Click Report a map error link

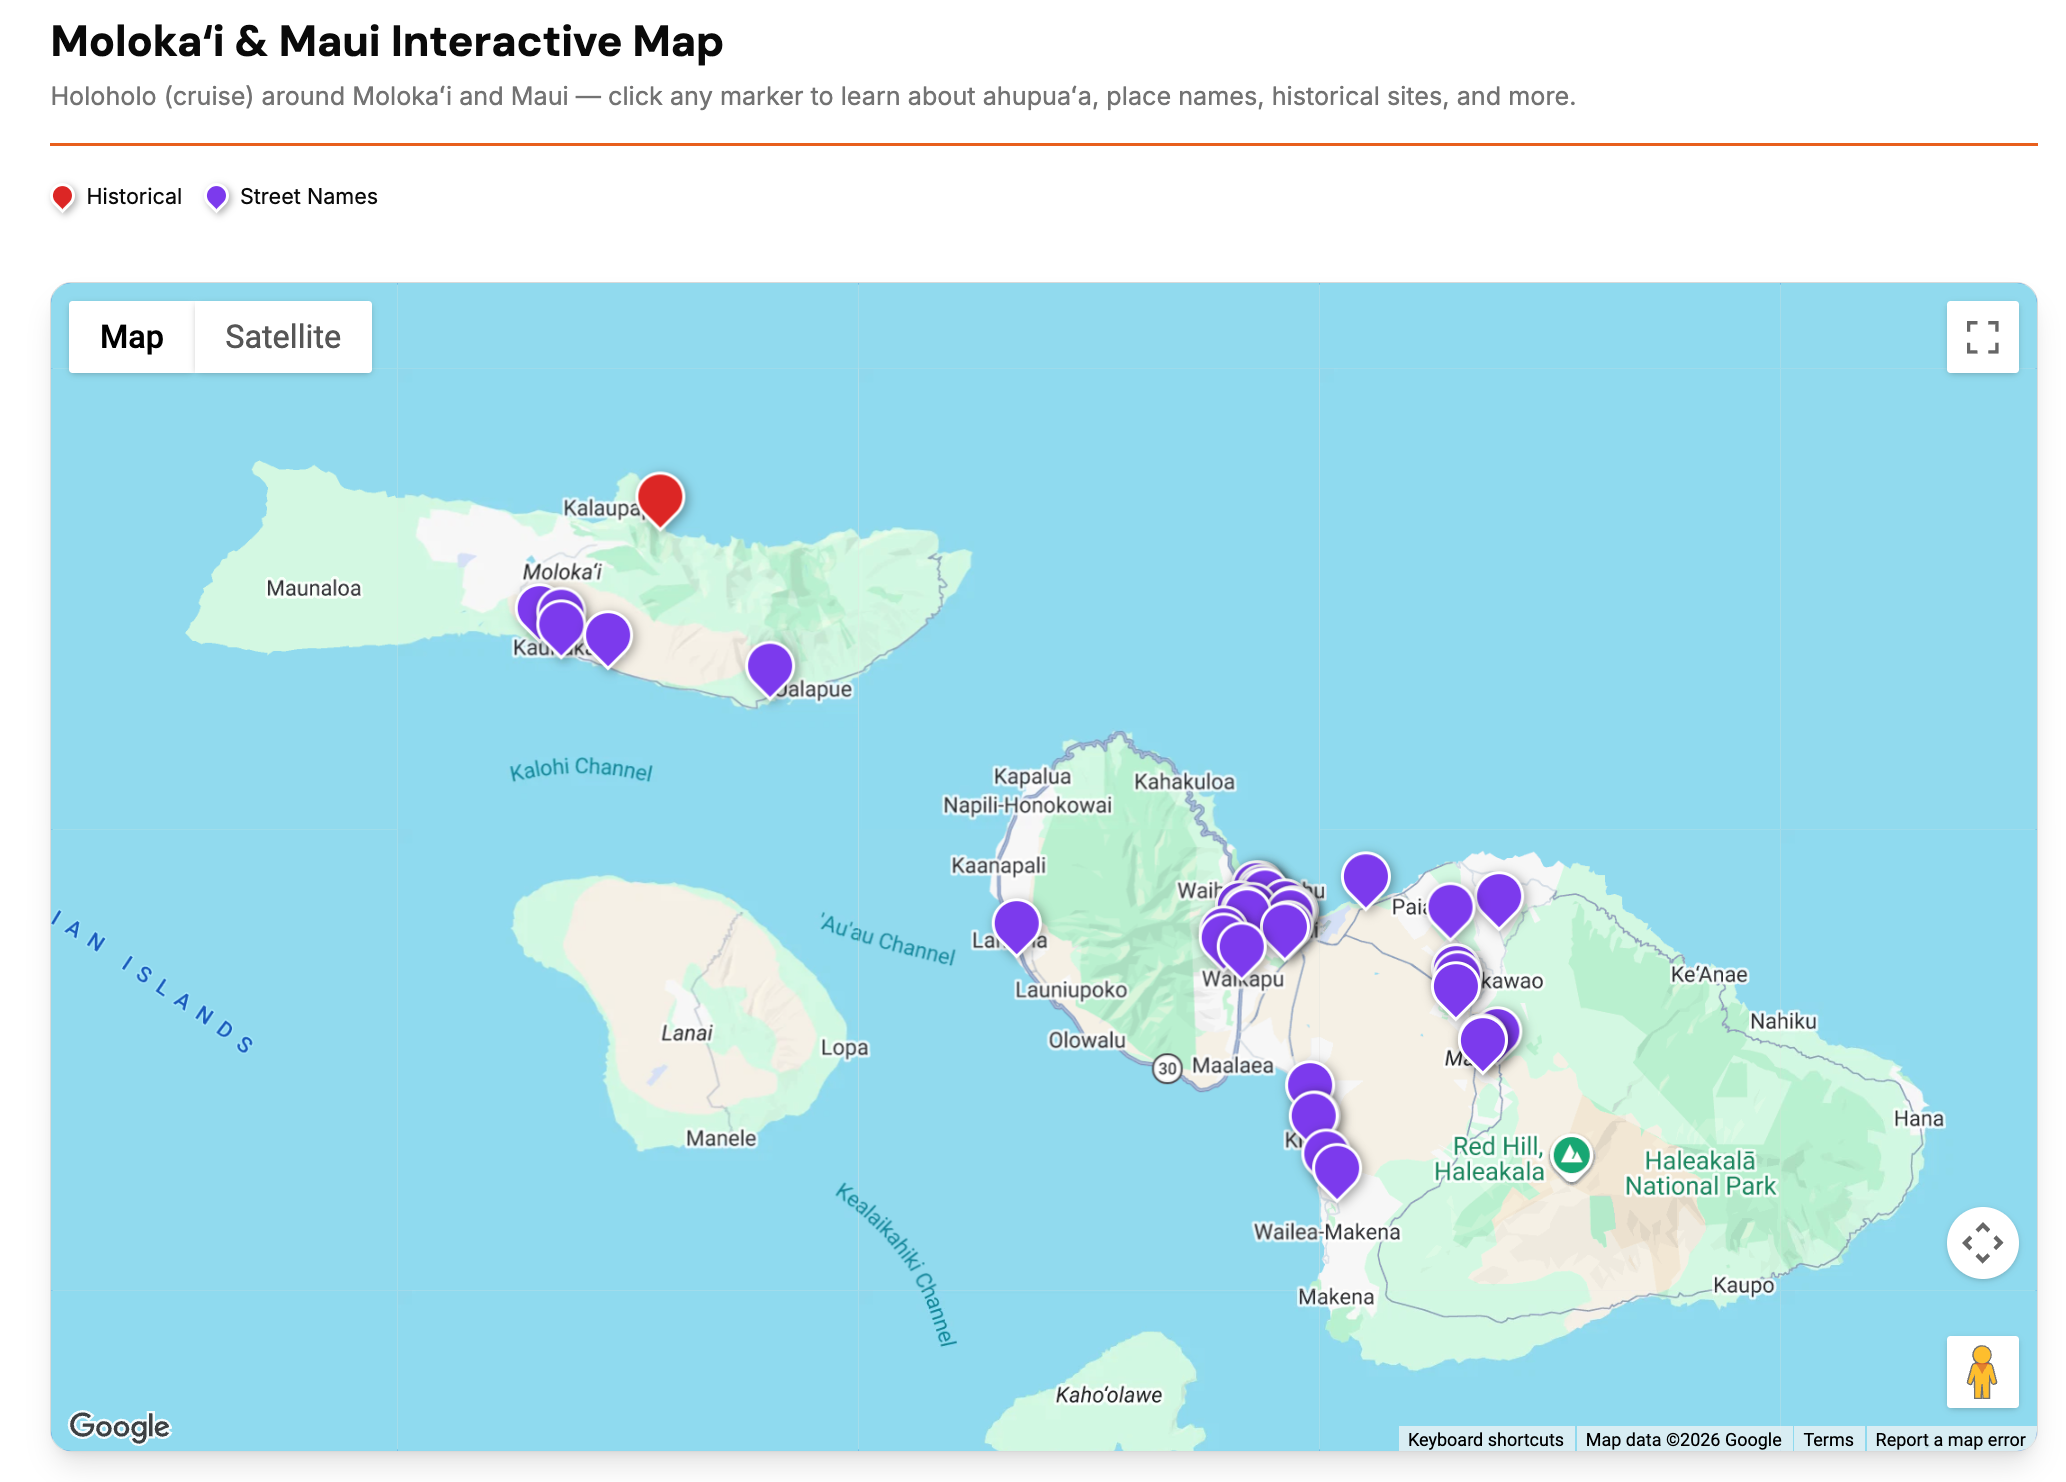click(x=1950, y=1439)
